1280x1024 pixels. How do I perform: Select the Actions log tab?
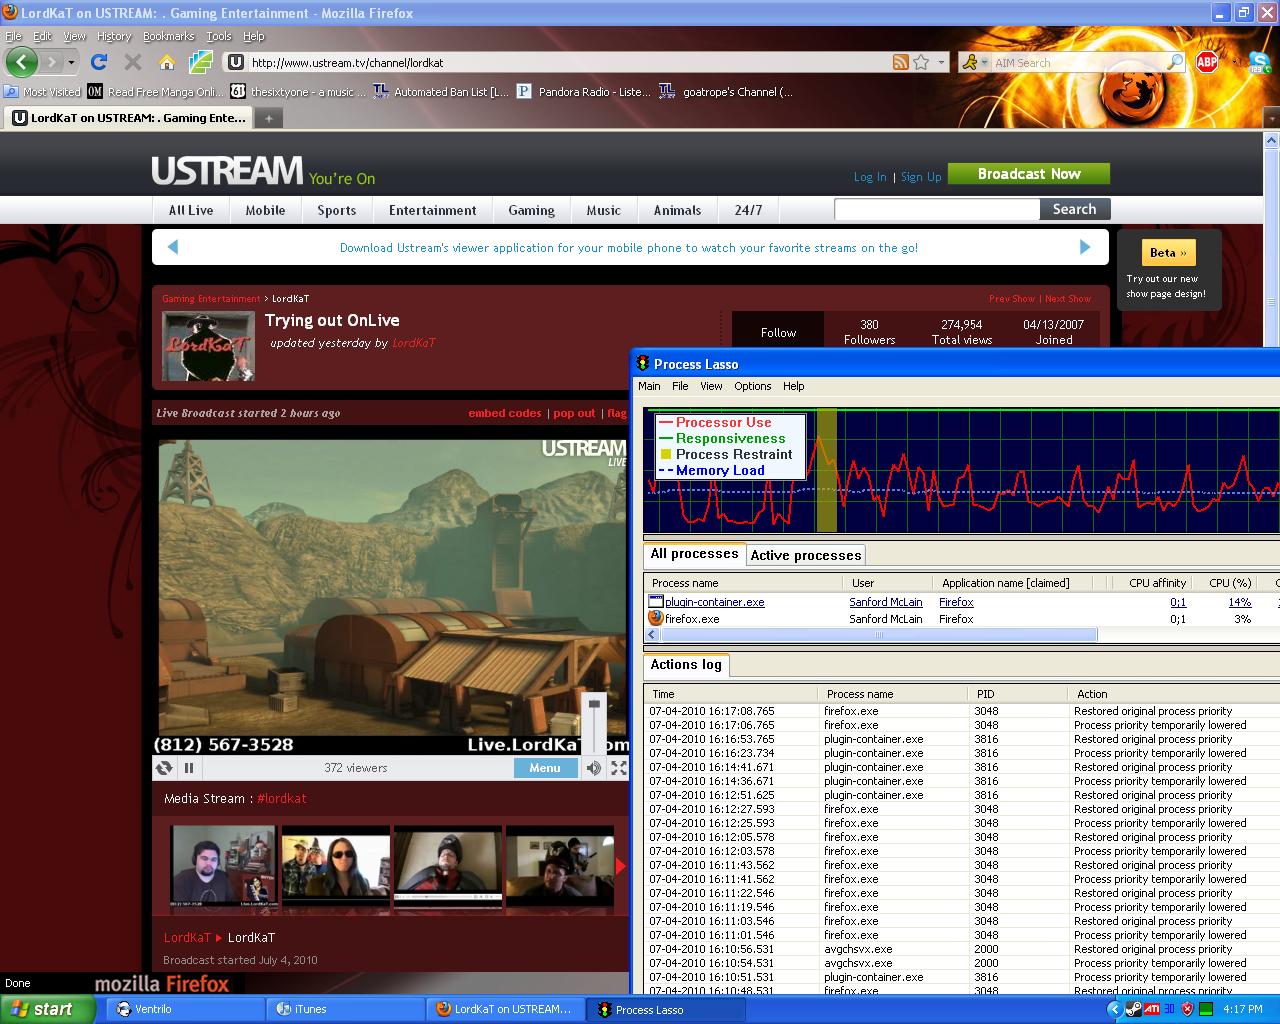point(686,665)
